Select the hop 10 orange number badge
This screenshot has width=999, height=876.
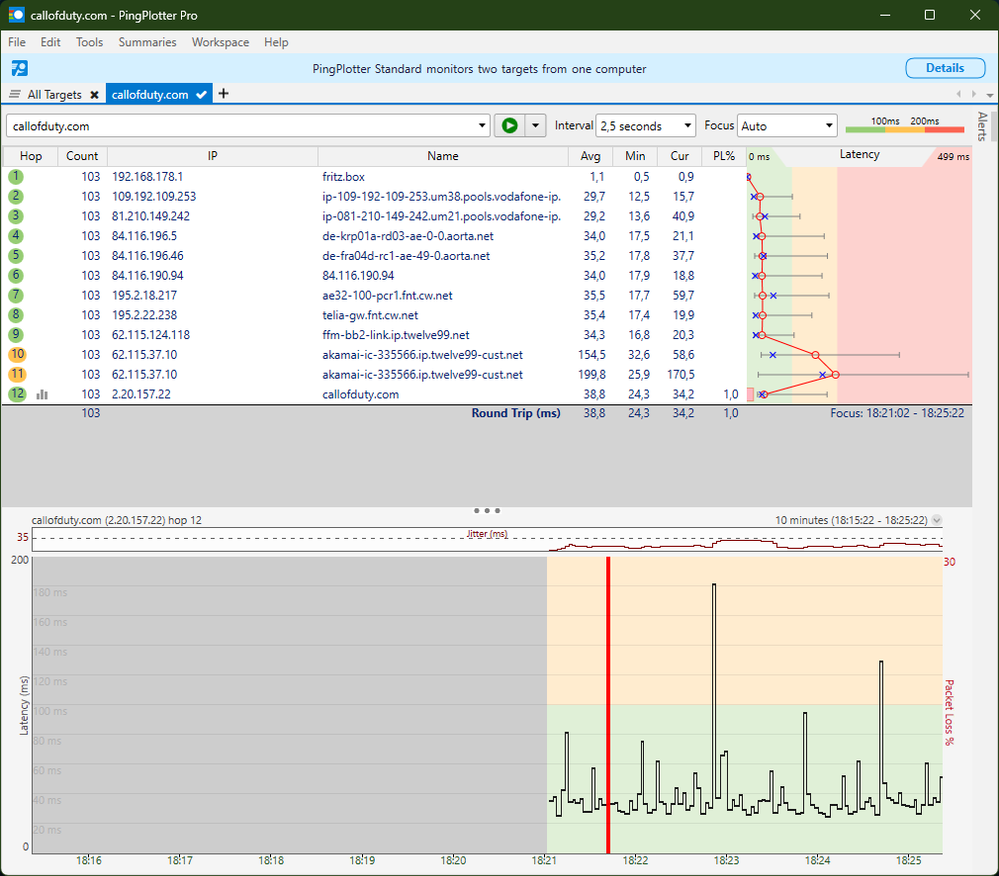(x=17, y=355)
